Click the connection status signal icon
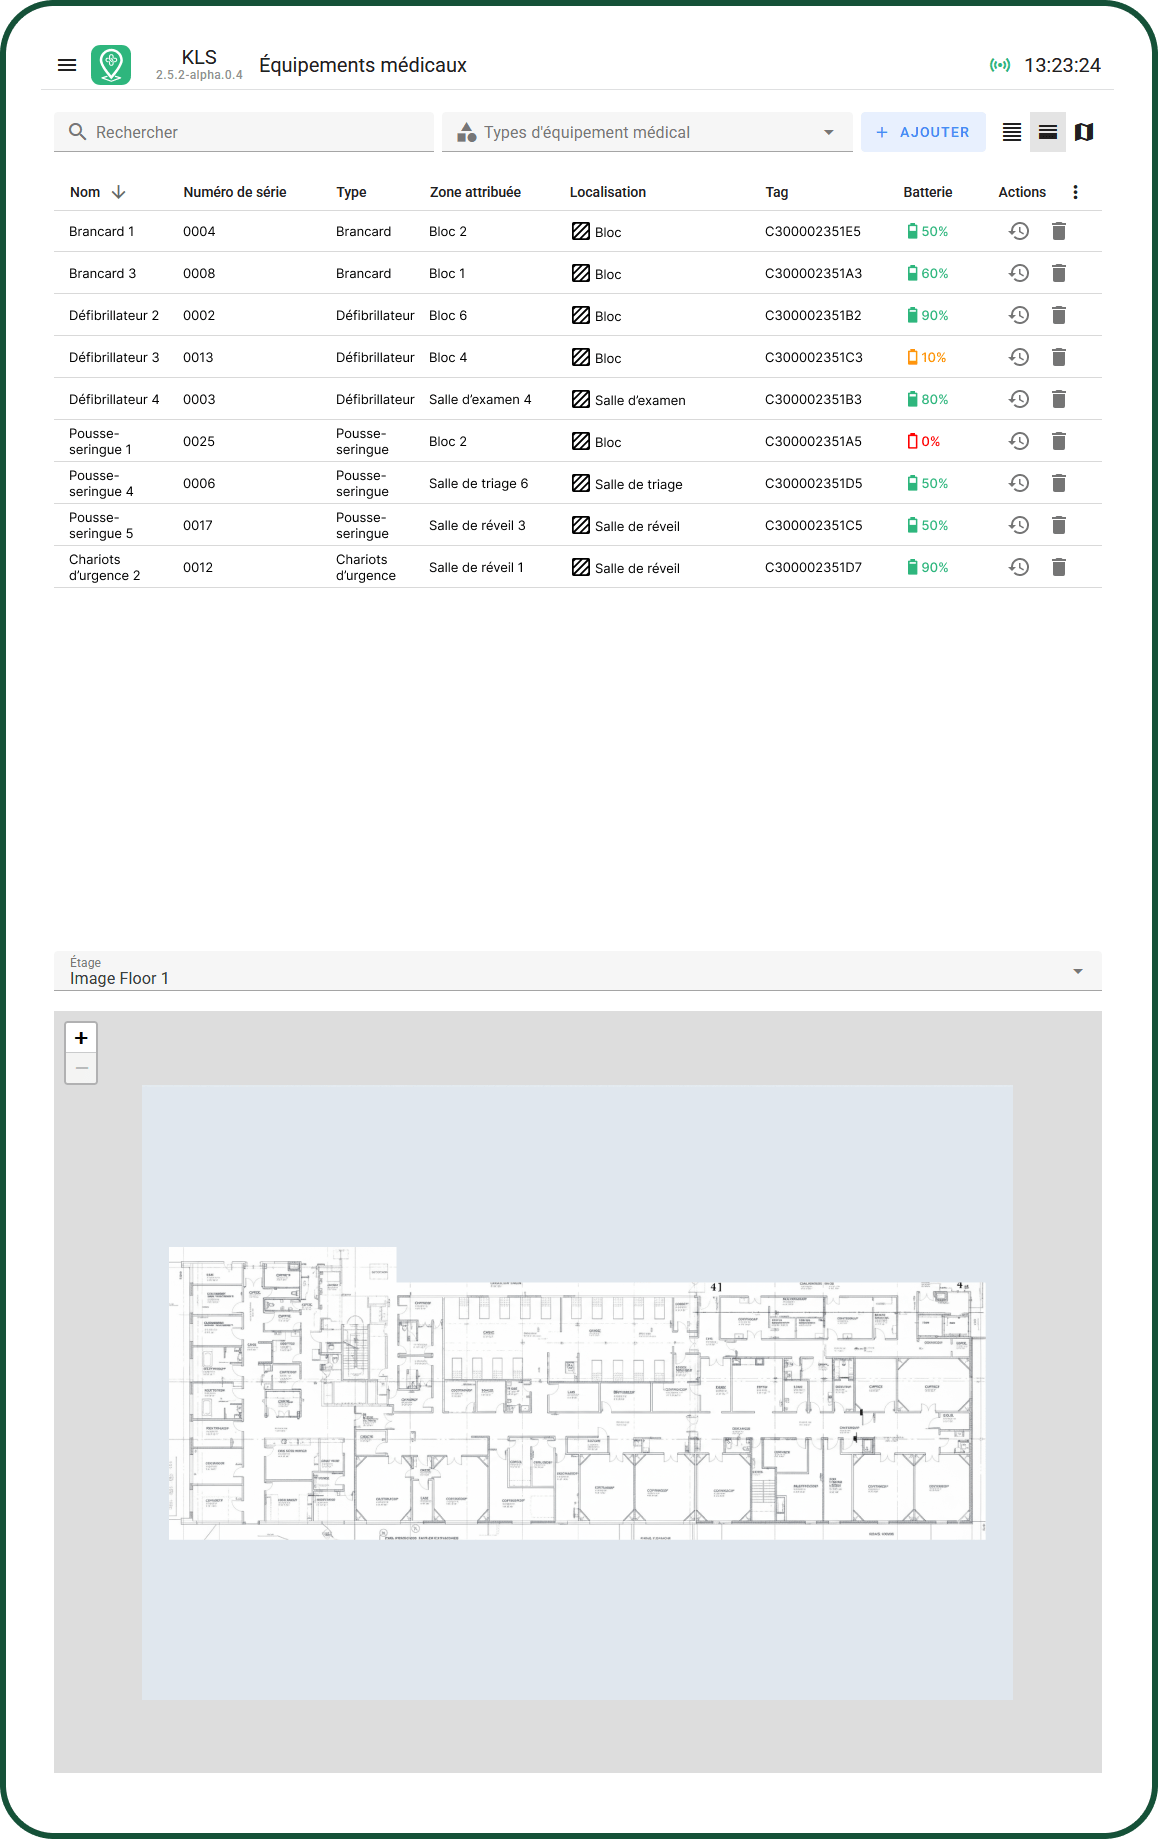This screenshot has width=1158, height=1839. pyautogui.click(x=999, y=65)
